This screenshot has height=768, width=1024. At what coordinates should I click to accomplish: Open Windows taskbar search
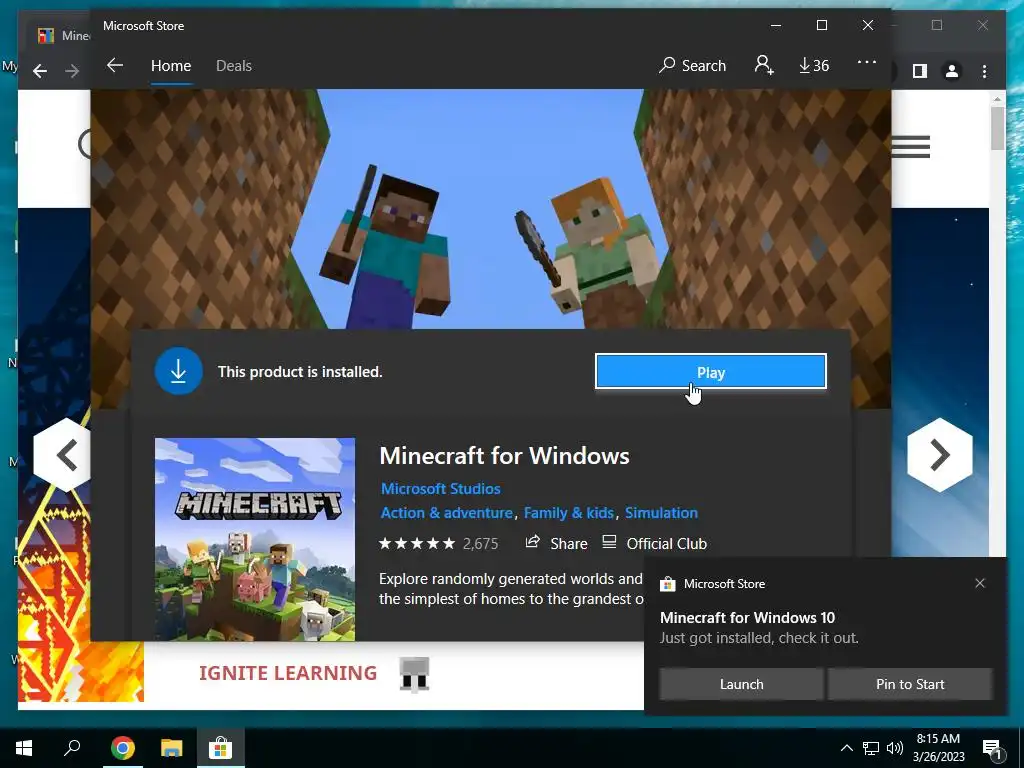coord(72,748)
